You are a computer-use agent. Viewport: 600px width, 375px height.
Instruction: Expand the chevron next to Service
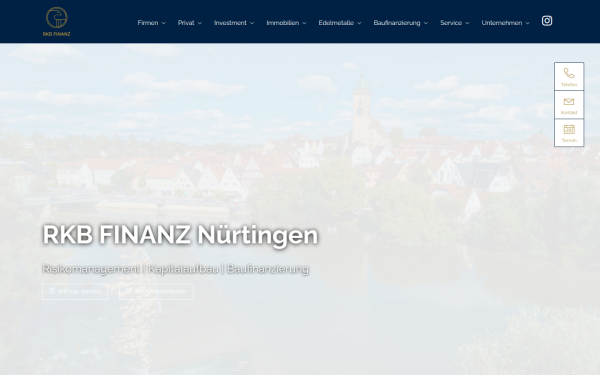point(467,23)
